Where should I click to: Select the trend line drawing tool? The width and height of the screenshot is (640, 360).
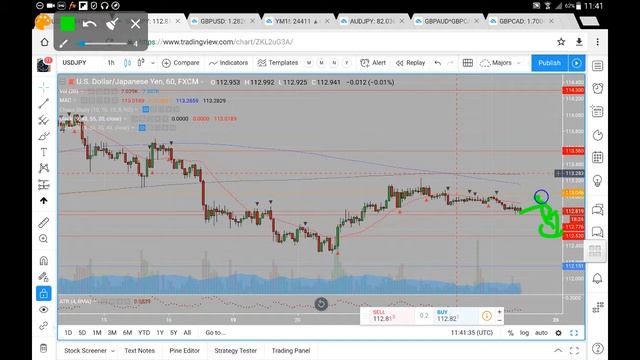(x=44, y=103)
